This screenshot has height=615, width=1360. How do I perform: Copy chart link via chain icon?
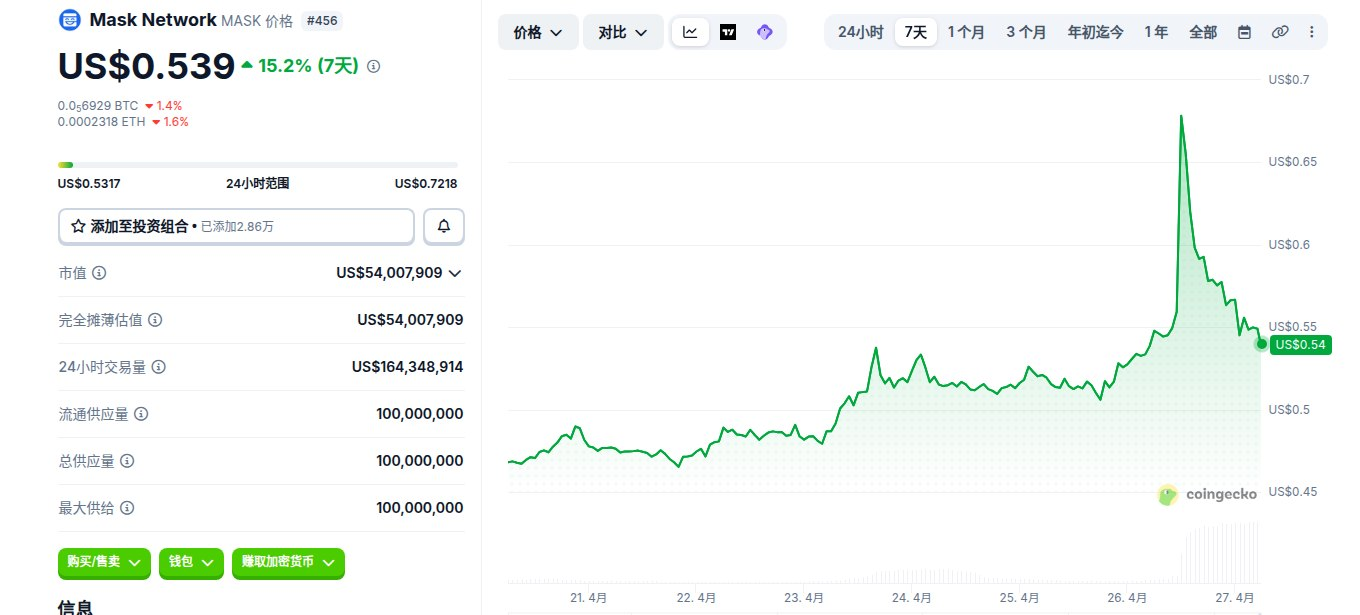pyautogui.click(x=1280, y=32)
